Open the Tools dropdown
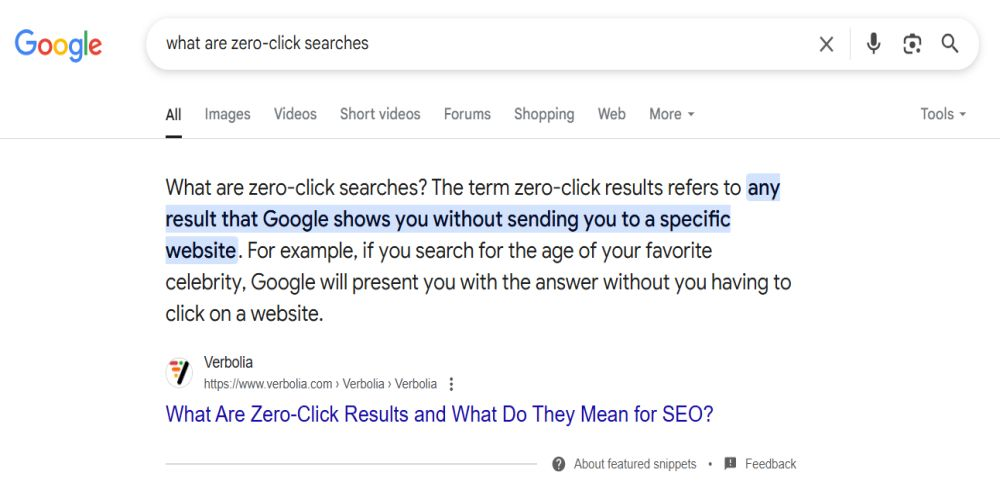Screen dimensions: 1000x500 pos(943,114)
